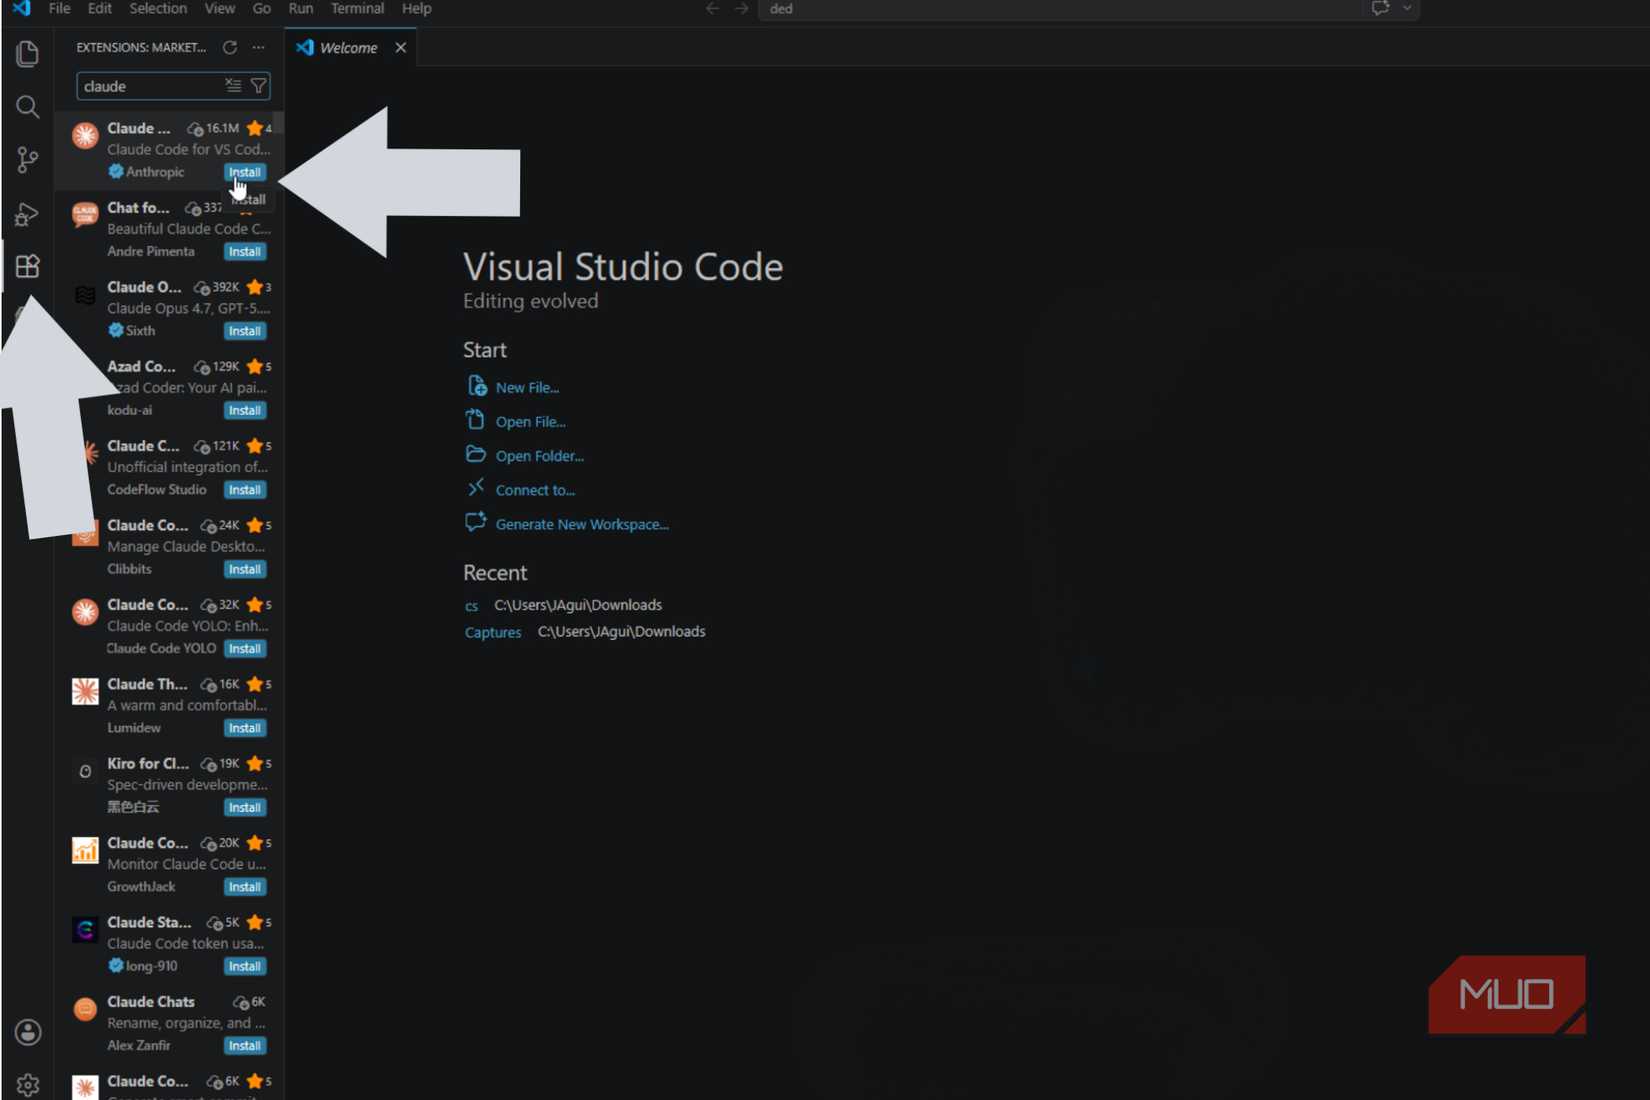
Task: Click the Connect to remote icon
Action: point(476,488)
